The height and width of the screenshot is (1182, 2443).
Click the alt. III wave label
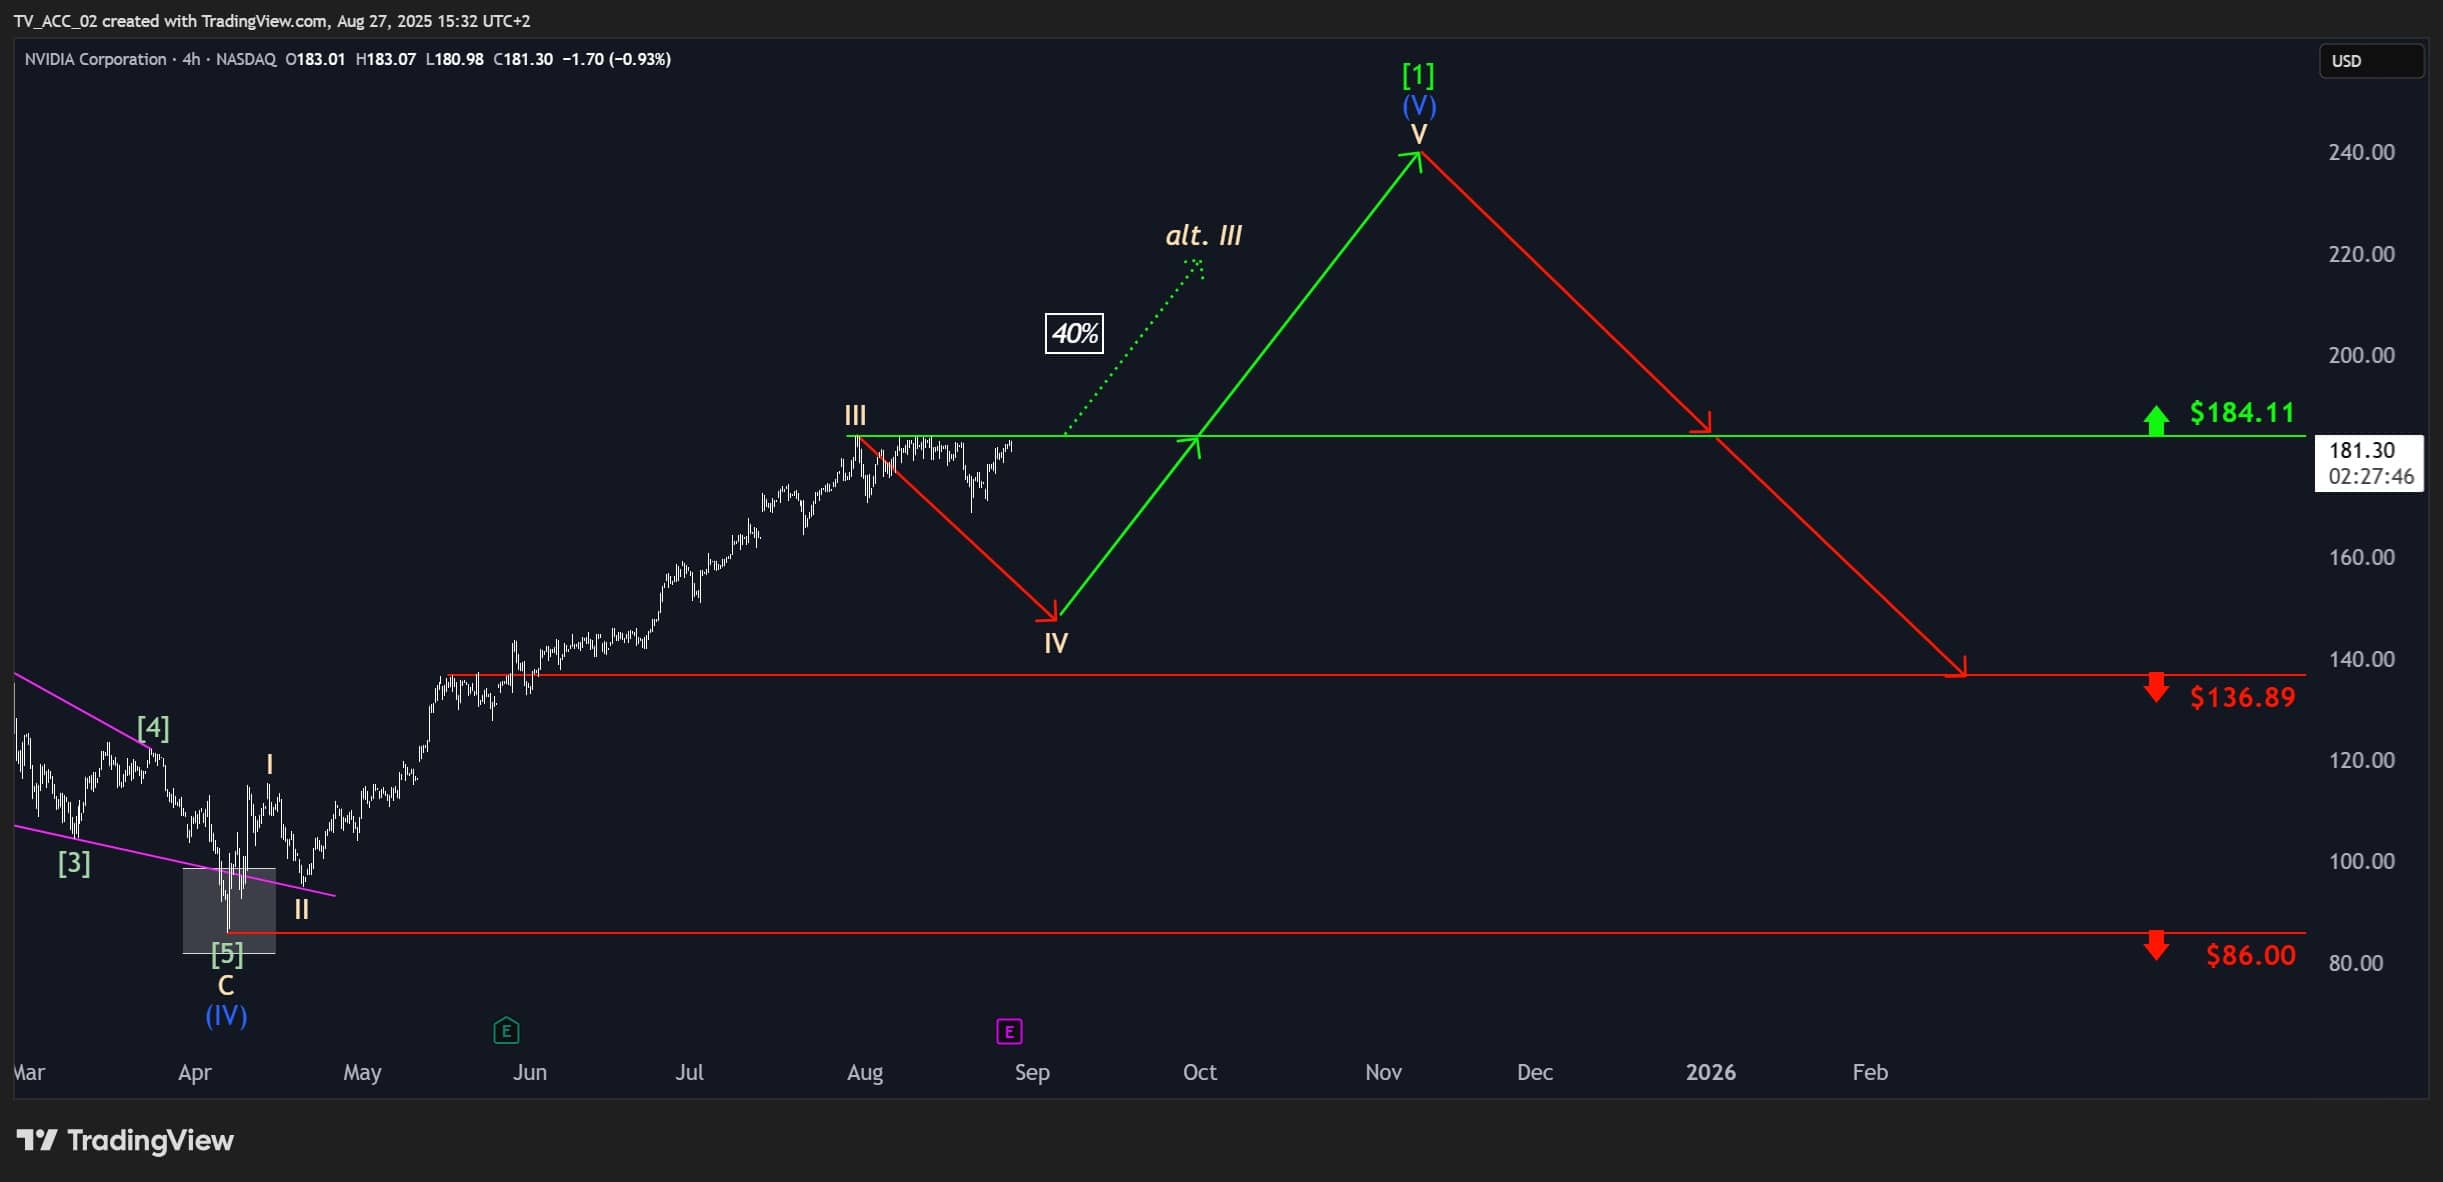click(1204, 236)
